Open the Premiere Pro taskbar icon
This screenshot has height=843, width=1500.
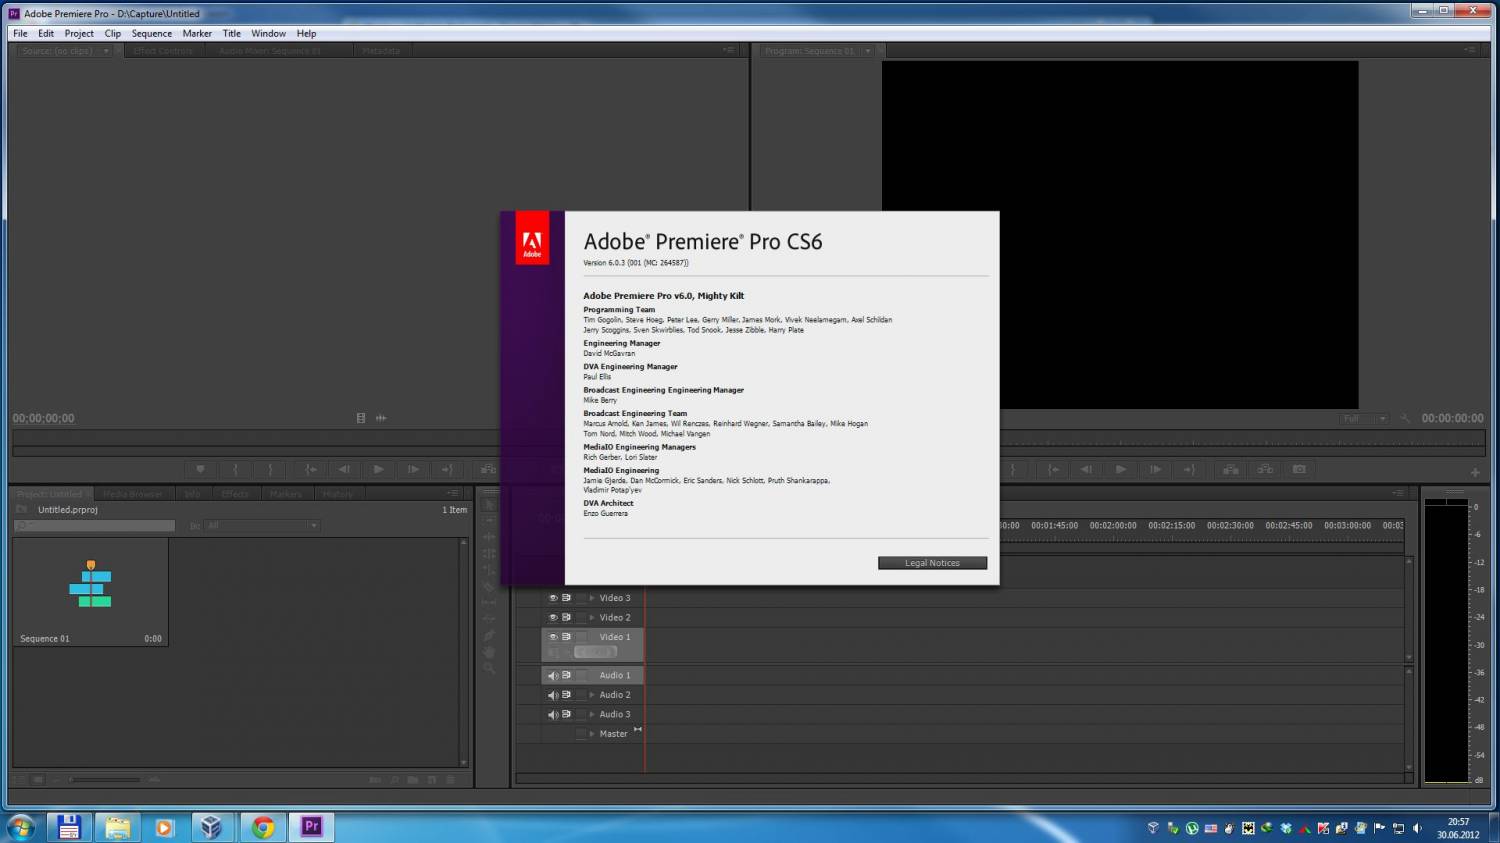(311, 827)
